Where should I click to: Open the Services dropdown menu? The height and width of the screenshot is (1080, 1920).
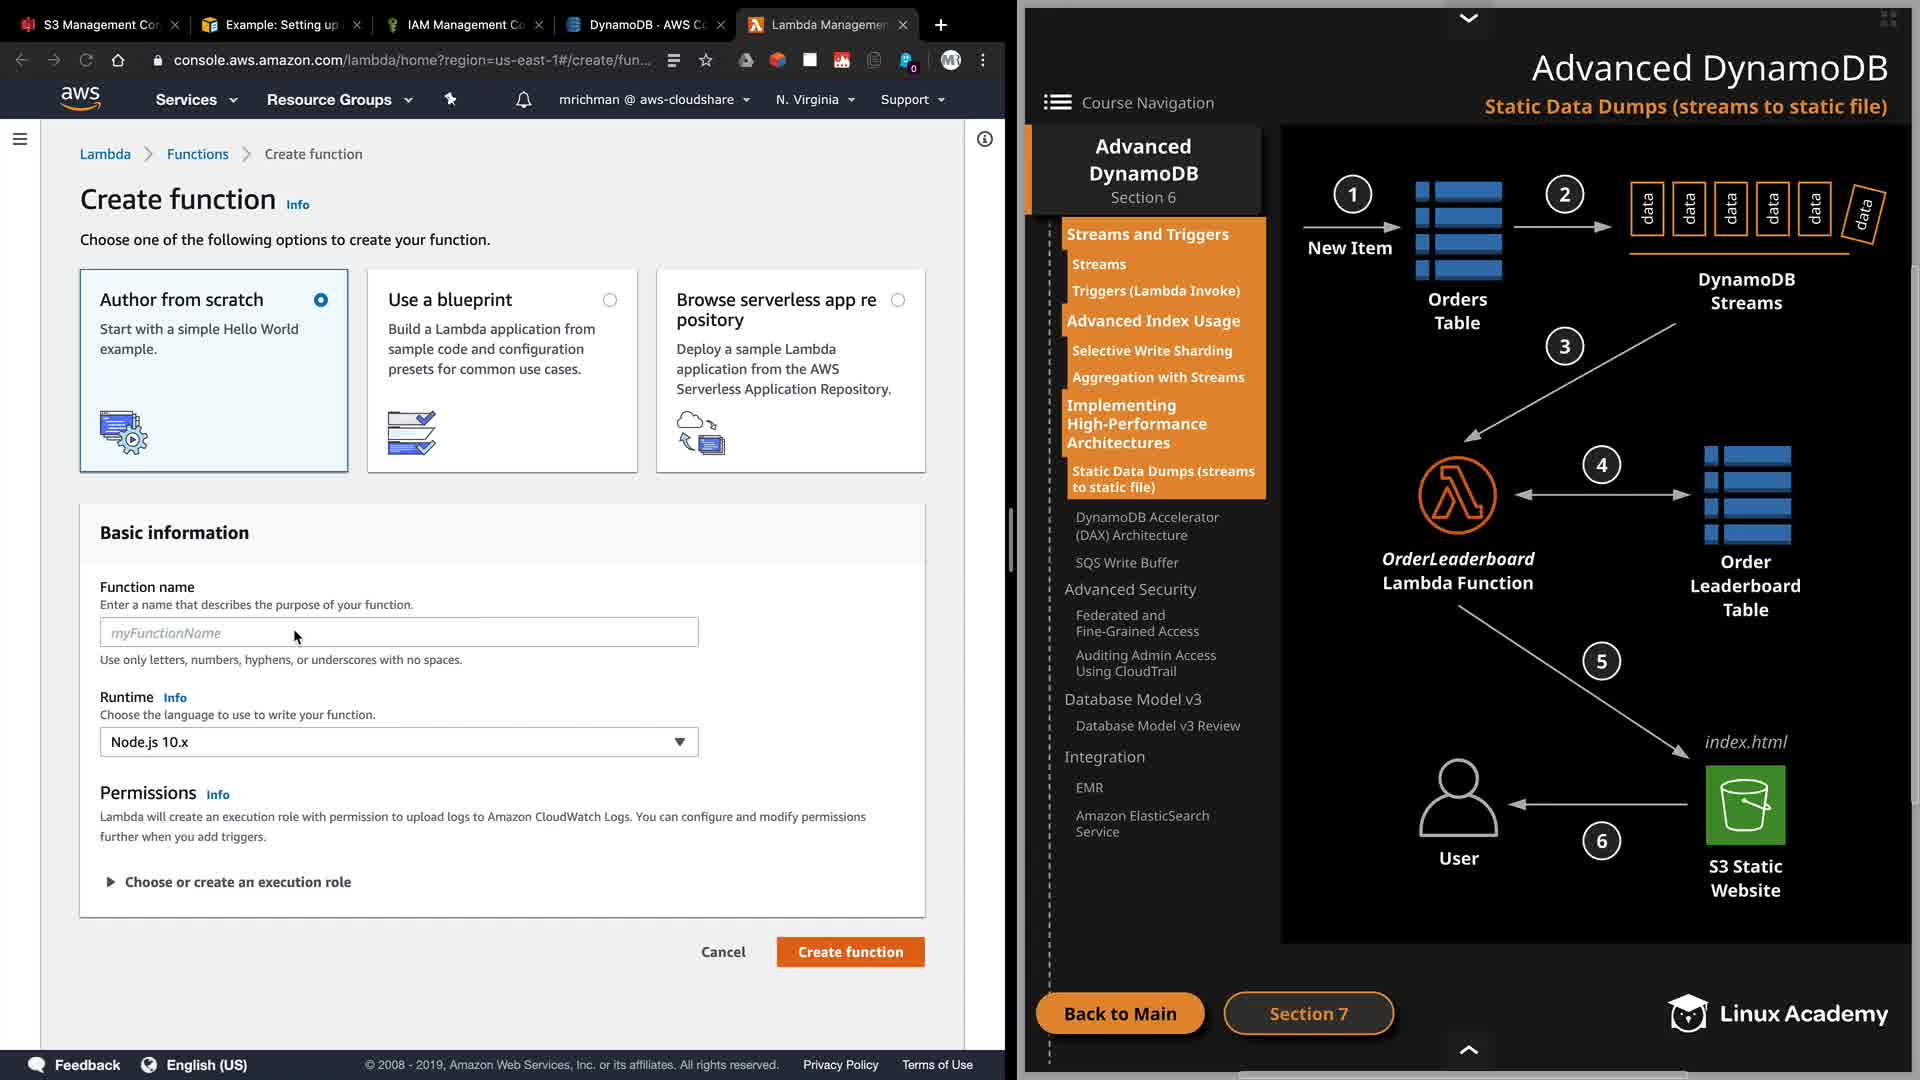pyautogui.click(x=196, y=100)
